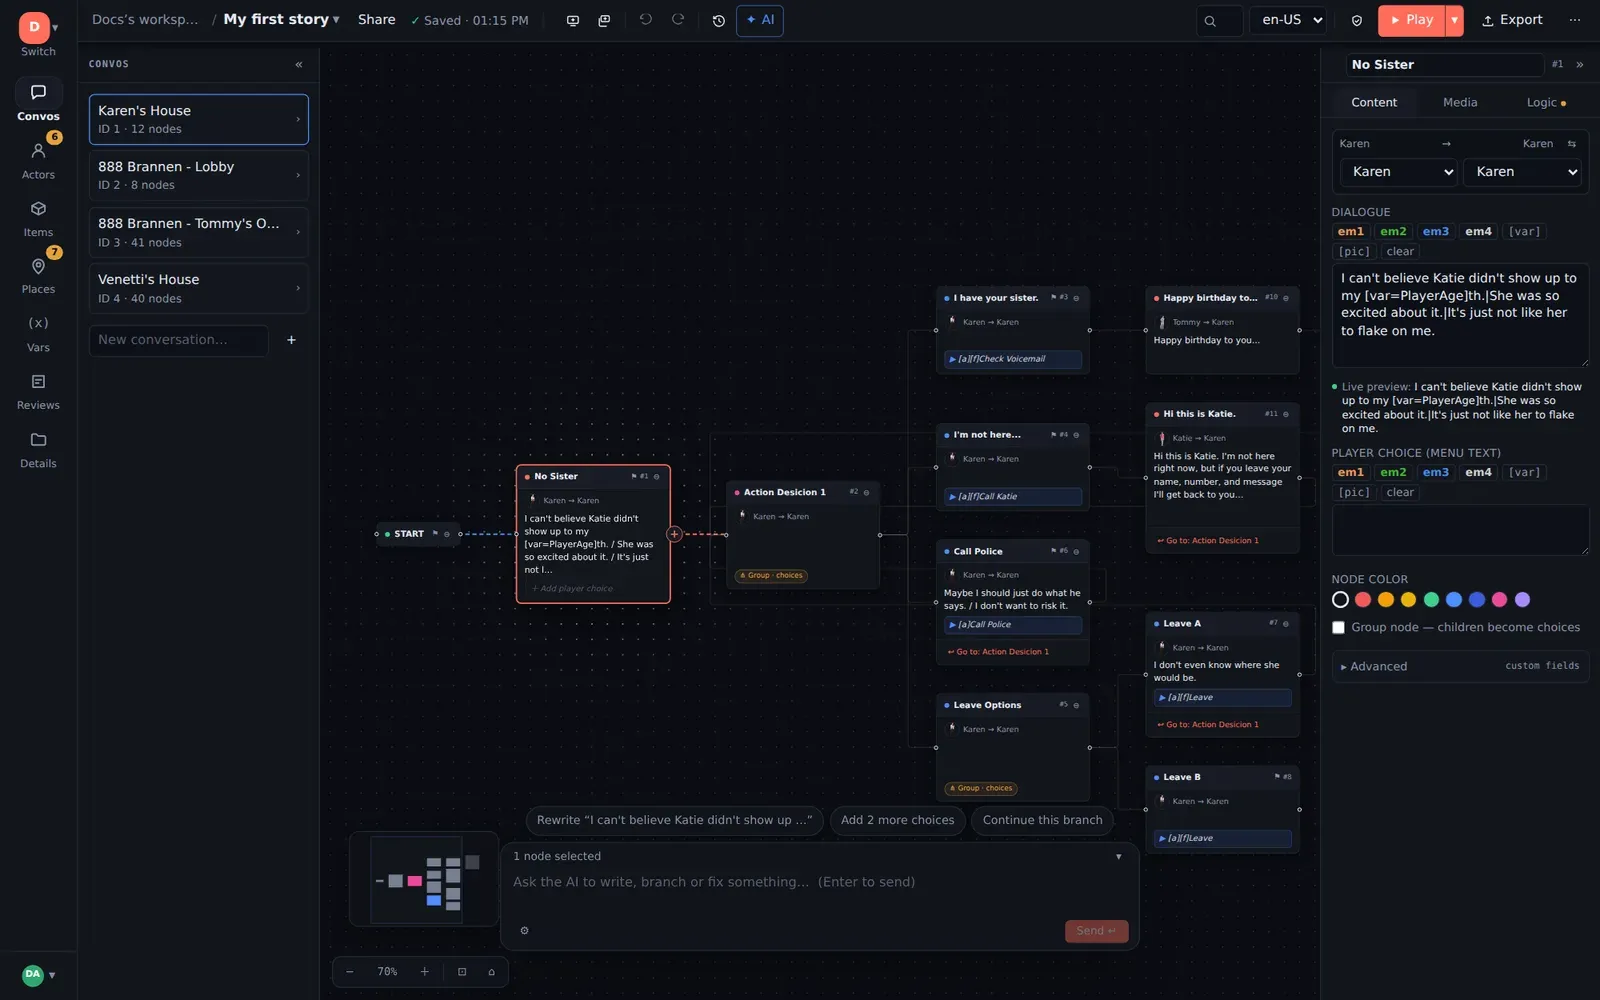The height and width of the screenshot is (1000, 1600).
Task: Select the Venetti's House conversation
Action: tap(198, 288)
